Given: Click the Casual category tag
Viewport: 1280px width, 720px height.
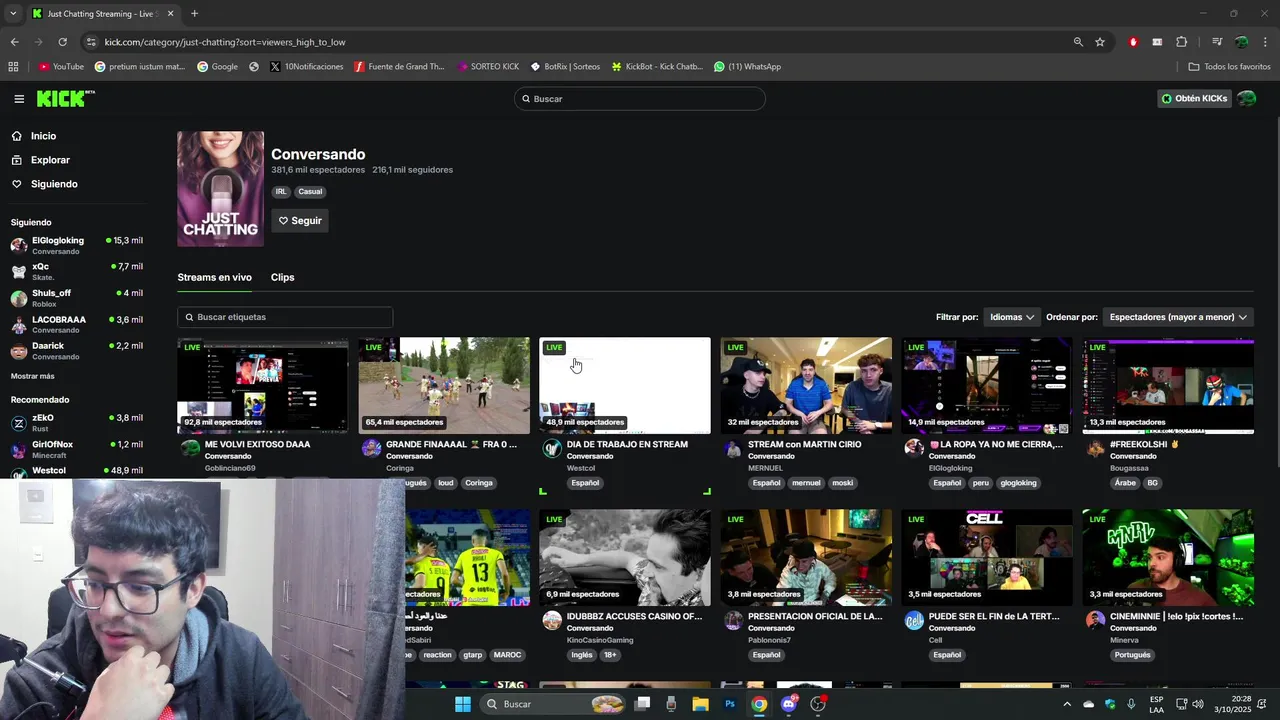Looking at the screenshot, I should pyautogui.click(x=310, y=192).
